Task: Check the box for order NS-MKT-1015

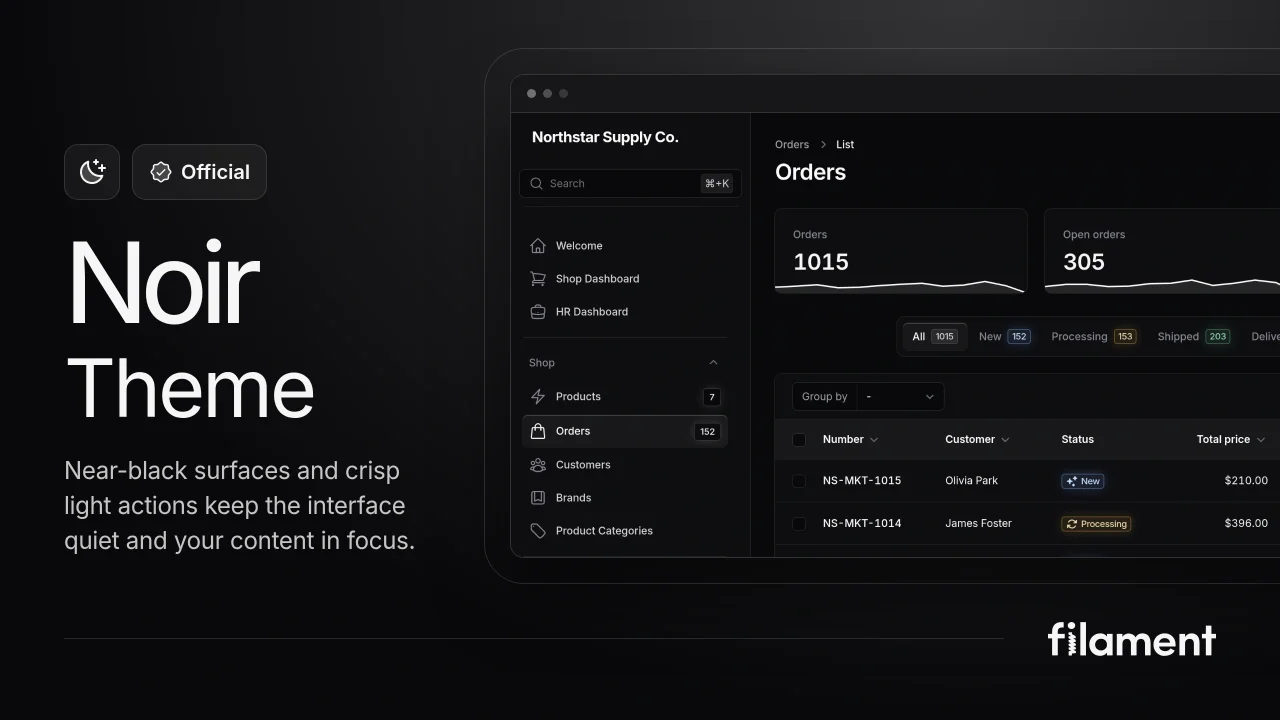Action: coord(799,481)
